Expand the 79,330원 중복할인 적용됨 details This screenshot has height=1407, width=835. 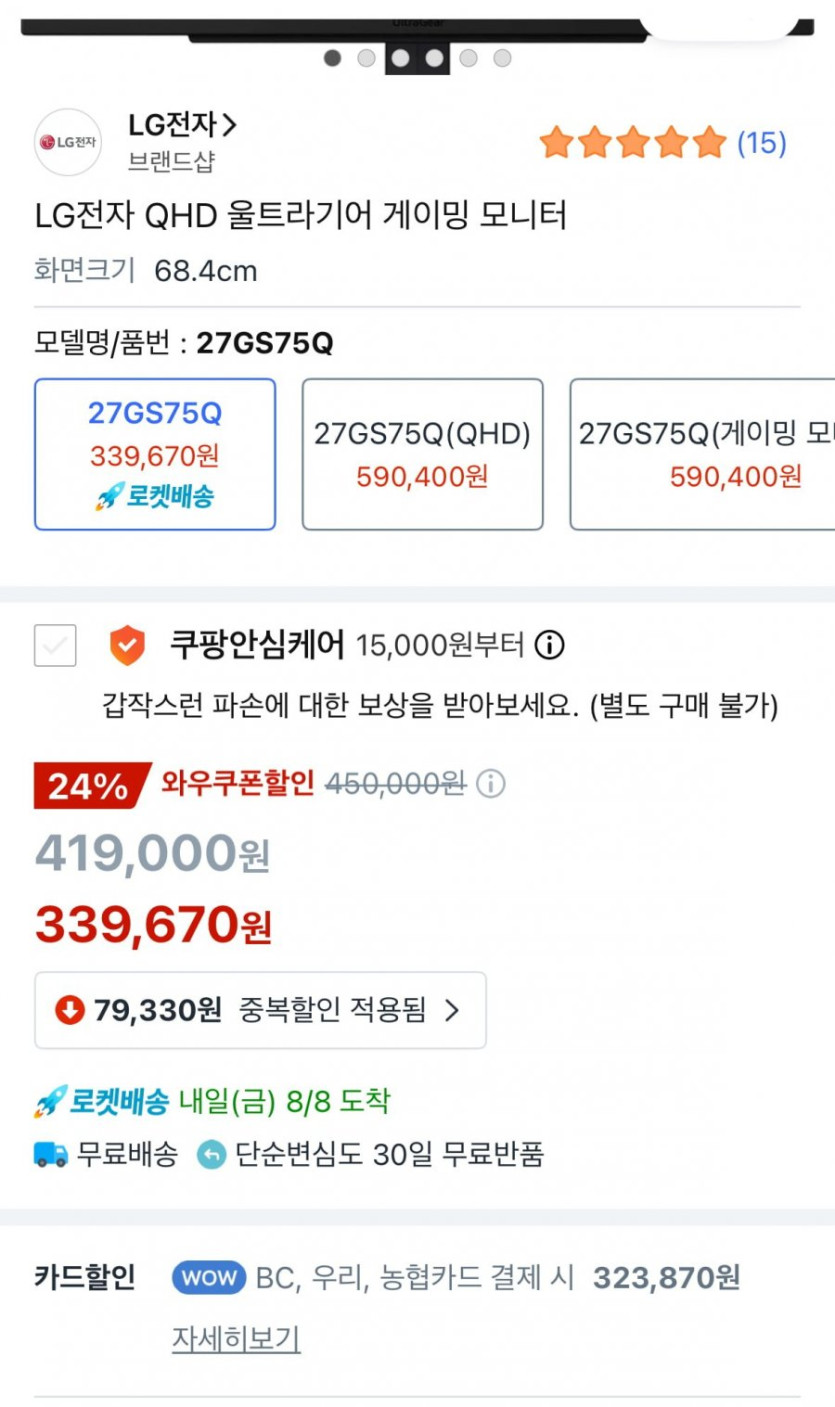pyautogui.click(x=260, y=1010)
